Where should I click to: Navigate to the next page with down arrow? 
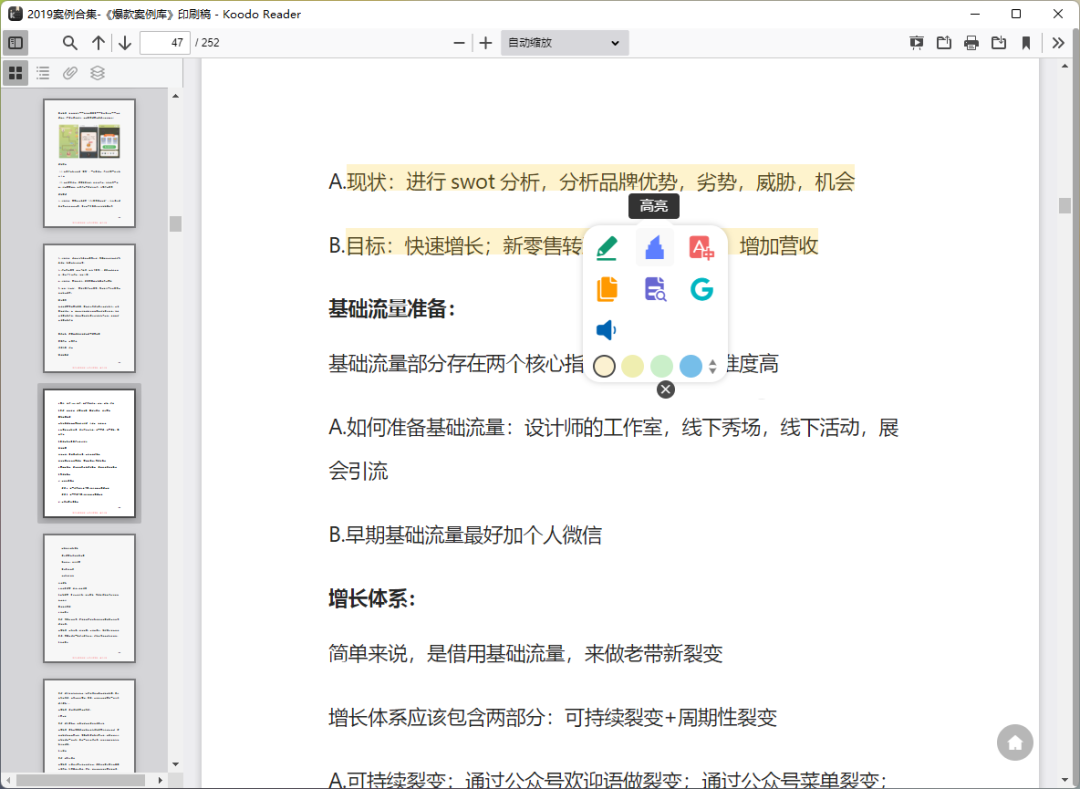(x=124, y=43)
